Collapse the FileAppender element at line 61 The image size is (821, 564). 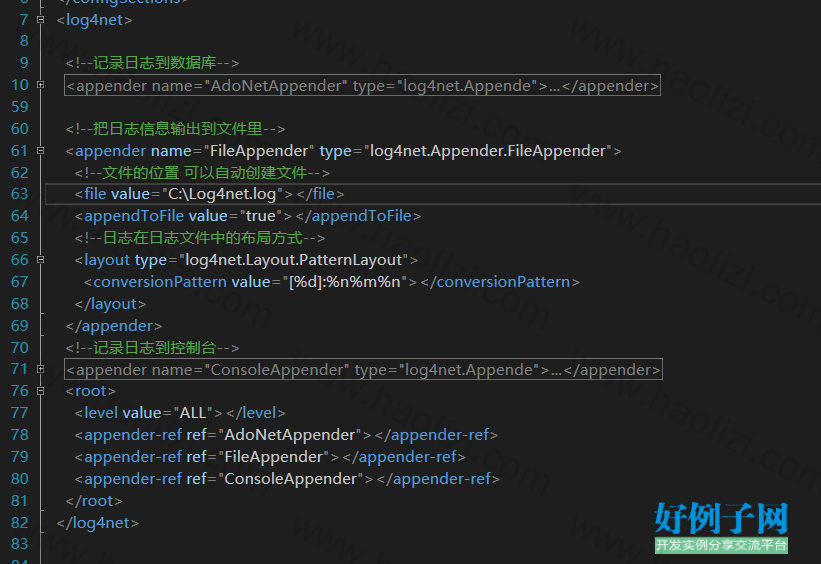click(x=41, y=151)
